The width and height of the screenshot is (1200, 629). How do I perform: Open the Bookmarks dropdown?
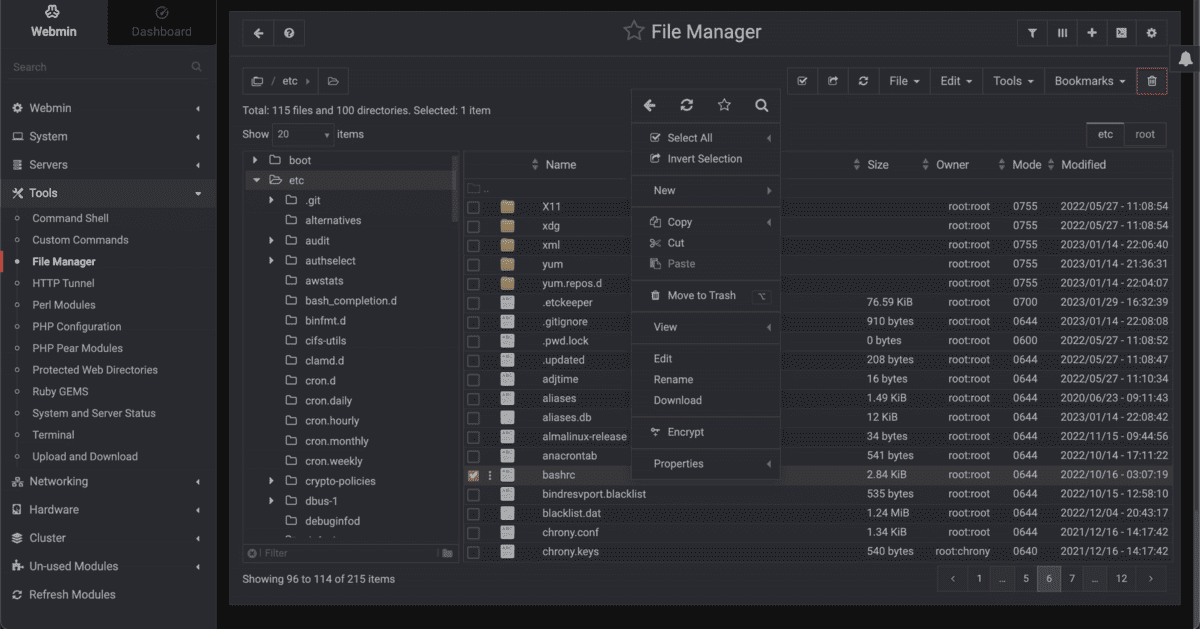[1089, 81]
